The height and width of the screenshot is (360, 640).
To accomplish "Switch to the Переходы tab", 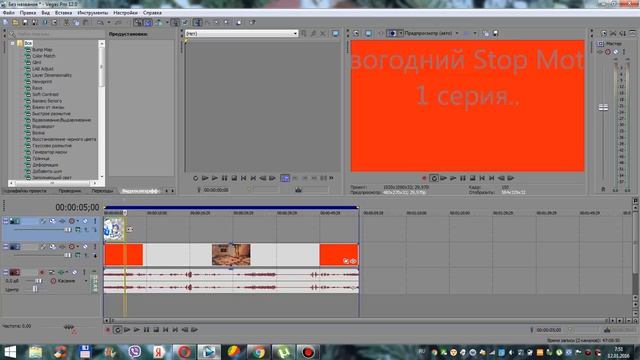I will [102, 191].
